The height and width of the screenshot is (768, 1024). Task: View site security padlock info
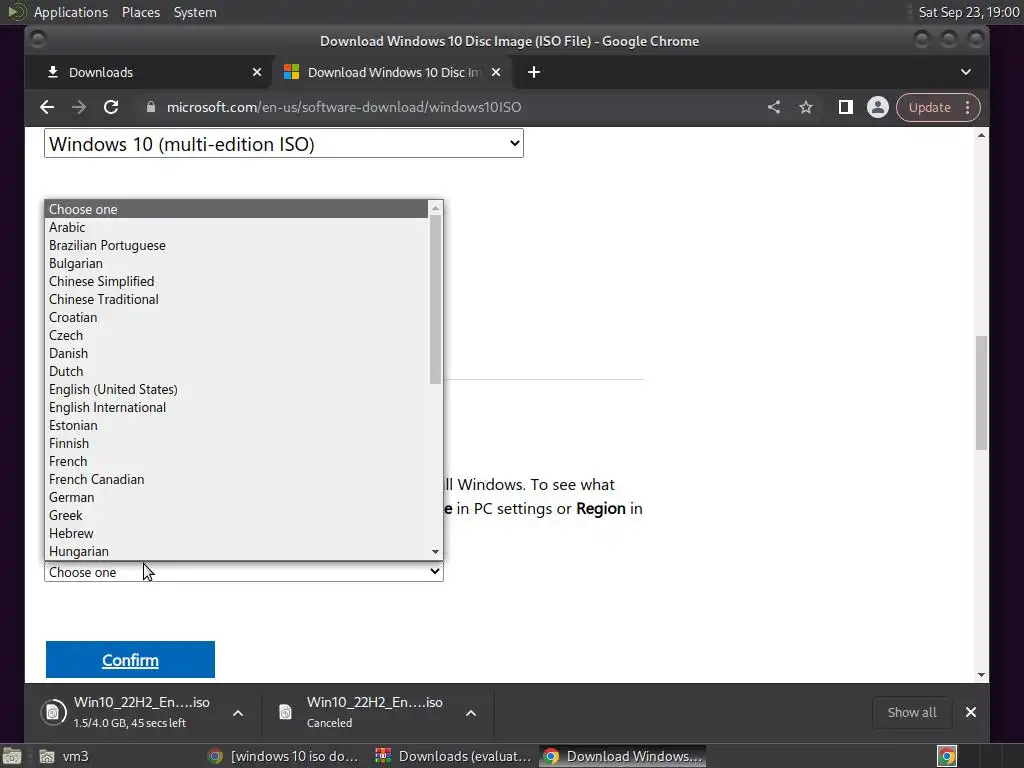tap(151, 107)
